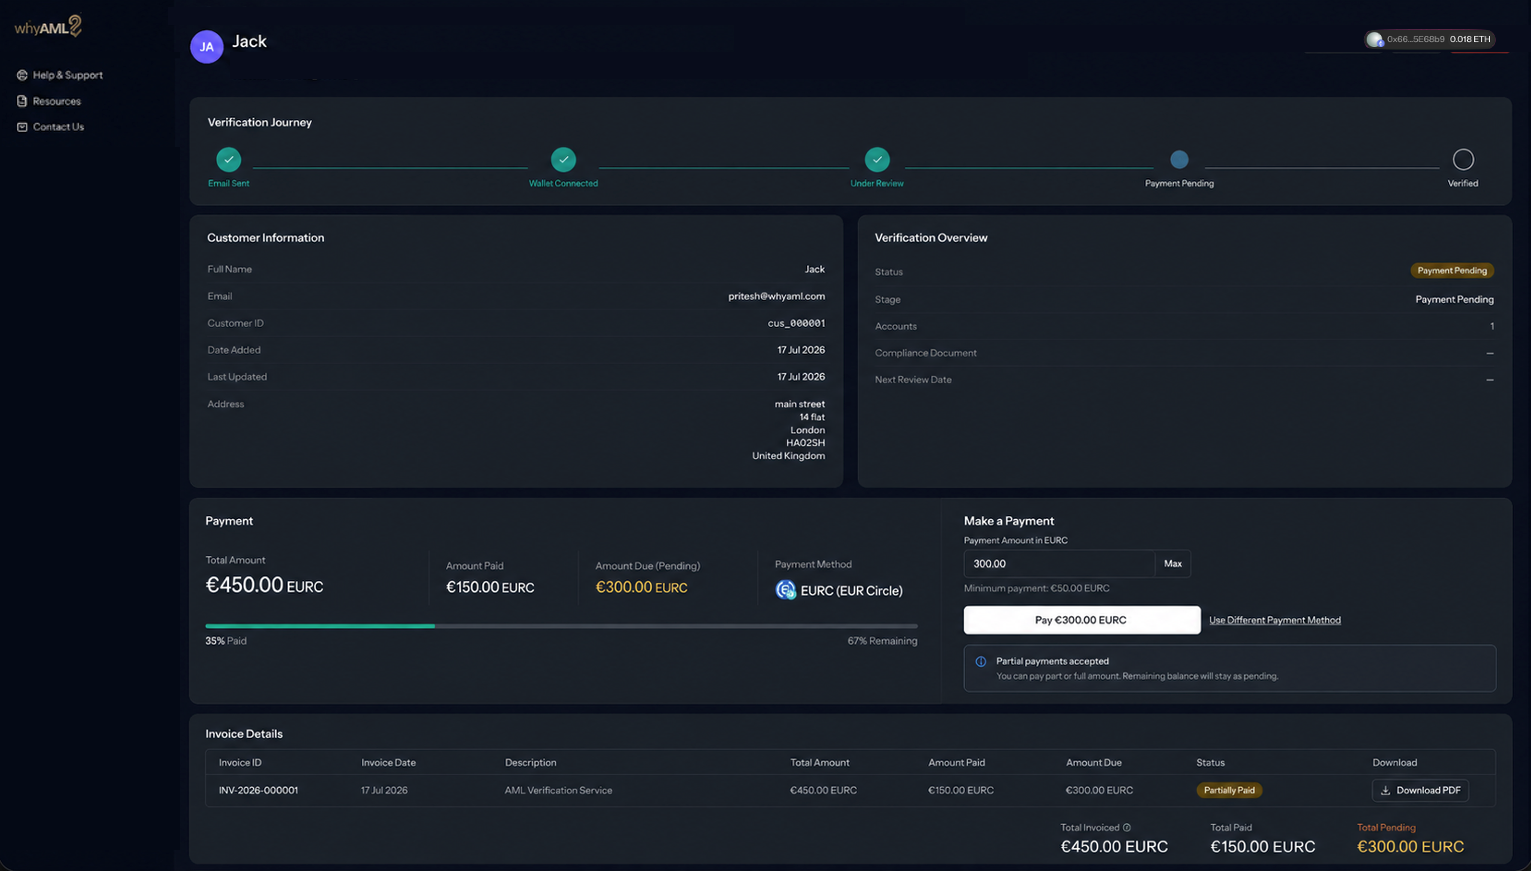The width and height of the screenshot is (1531, 871).
Task: Click AML Verification Service description cell
Action: [559, 790]
